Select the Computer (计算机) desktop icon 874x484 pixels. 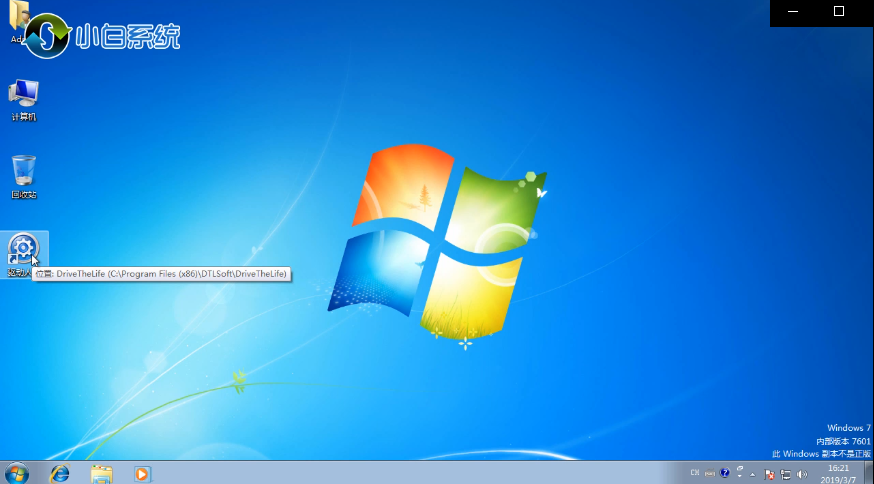(x=23, y=99)
